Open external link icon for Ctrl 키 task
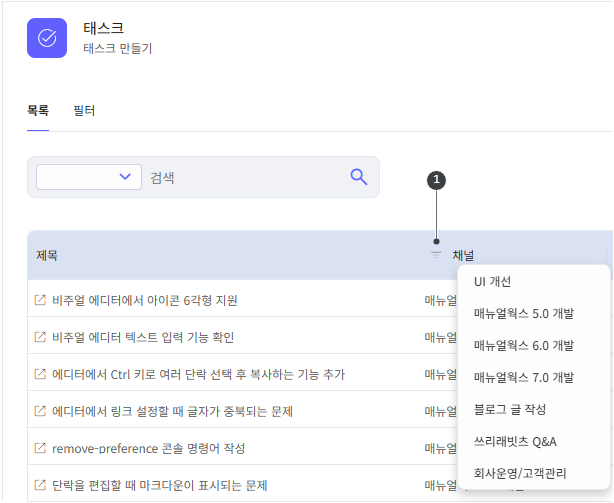 [40, 374]
